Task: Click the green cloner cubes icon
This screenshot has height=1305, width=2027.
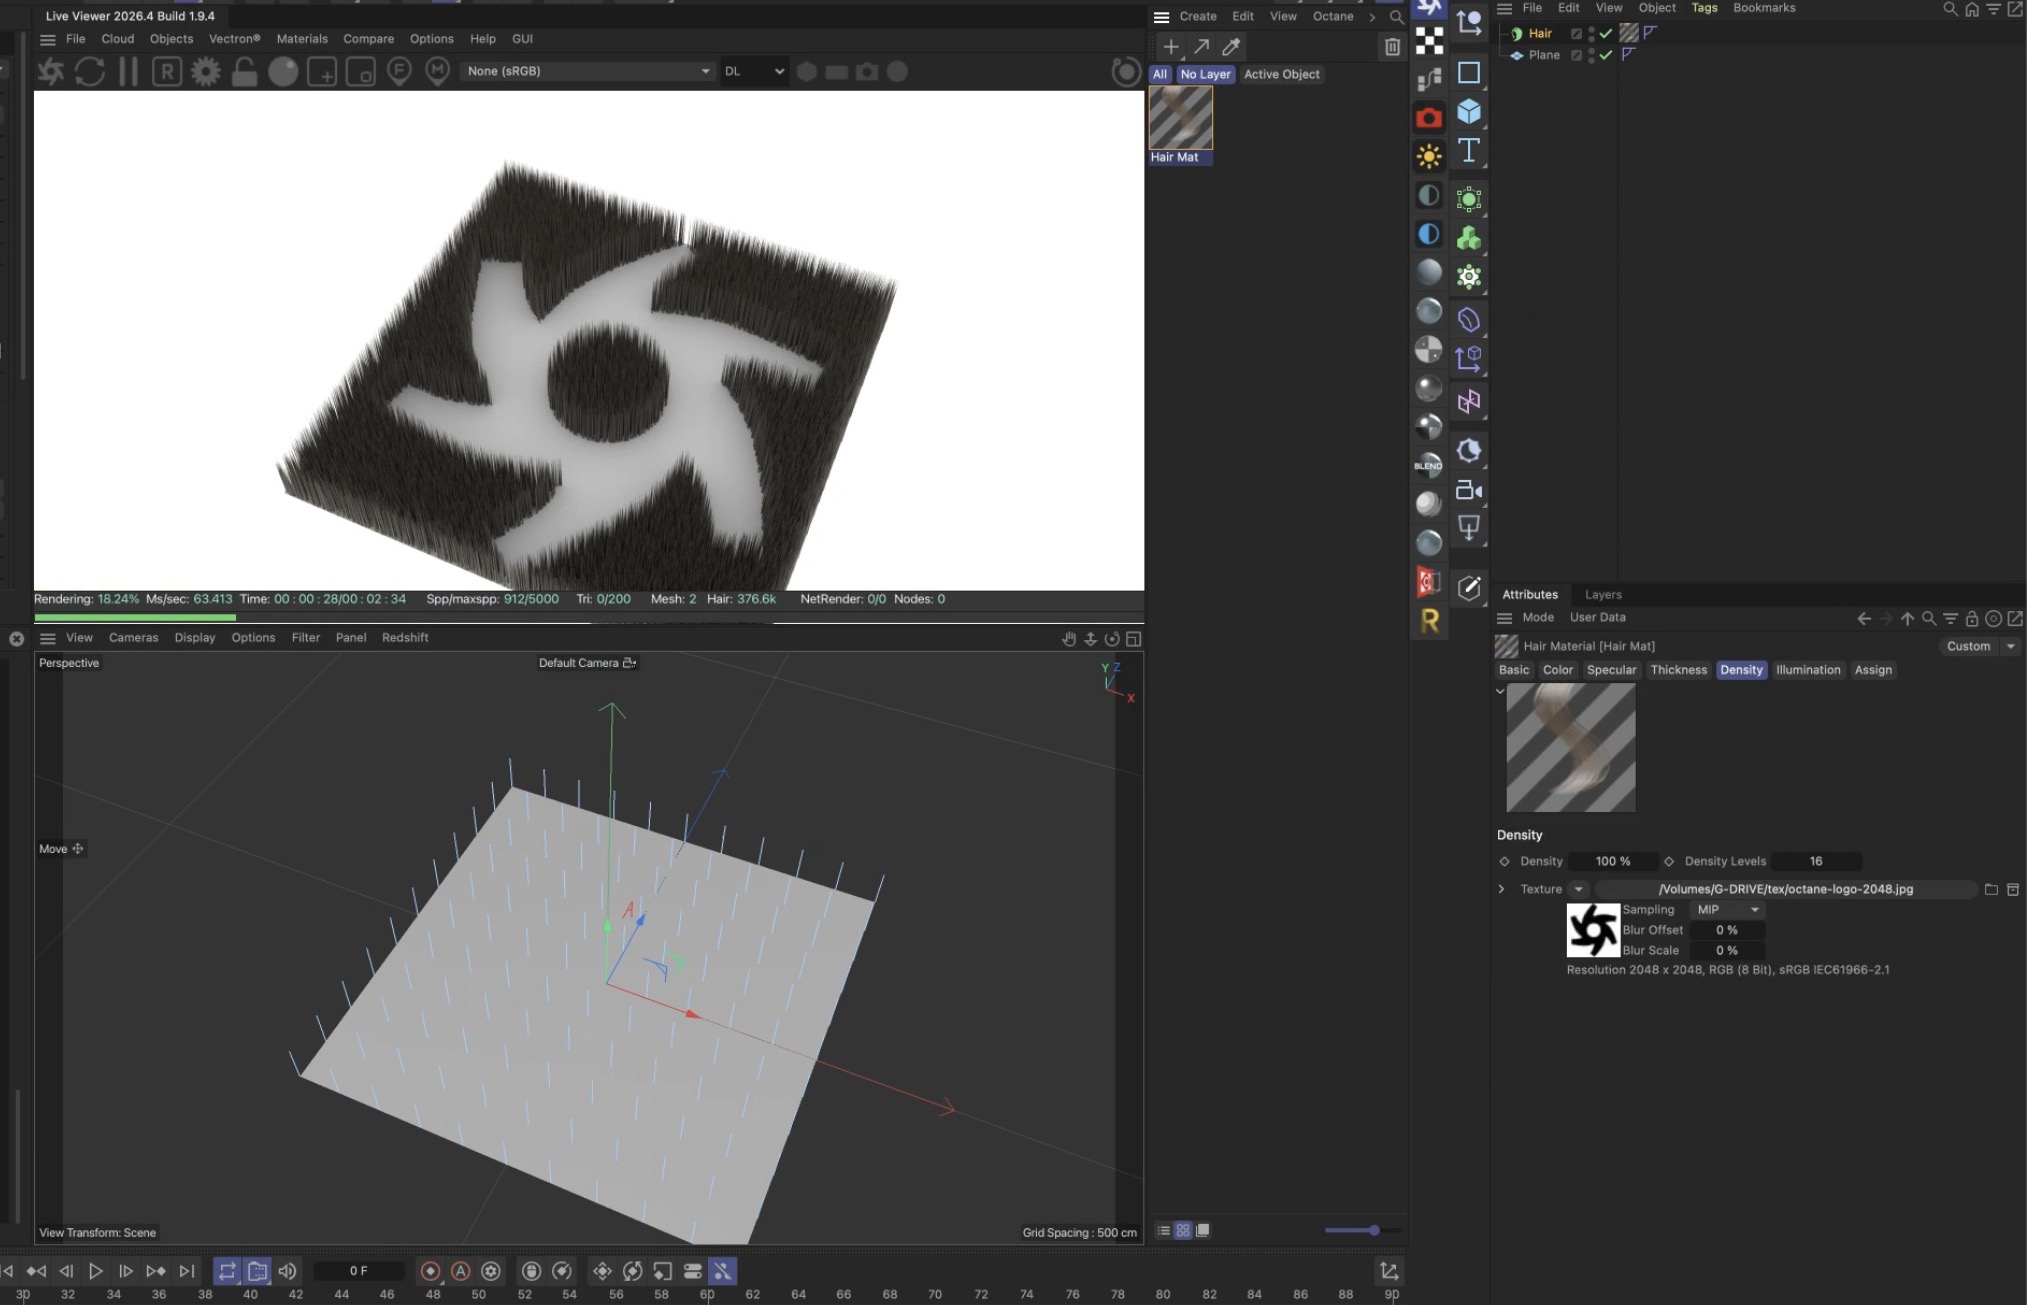Action: point(1469,238)
